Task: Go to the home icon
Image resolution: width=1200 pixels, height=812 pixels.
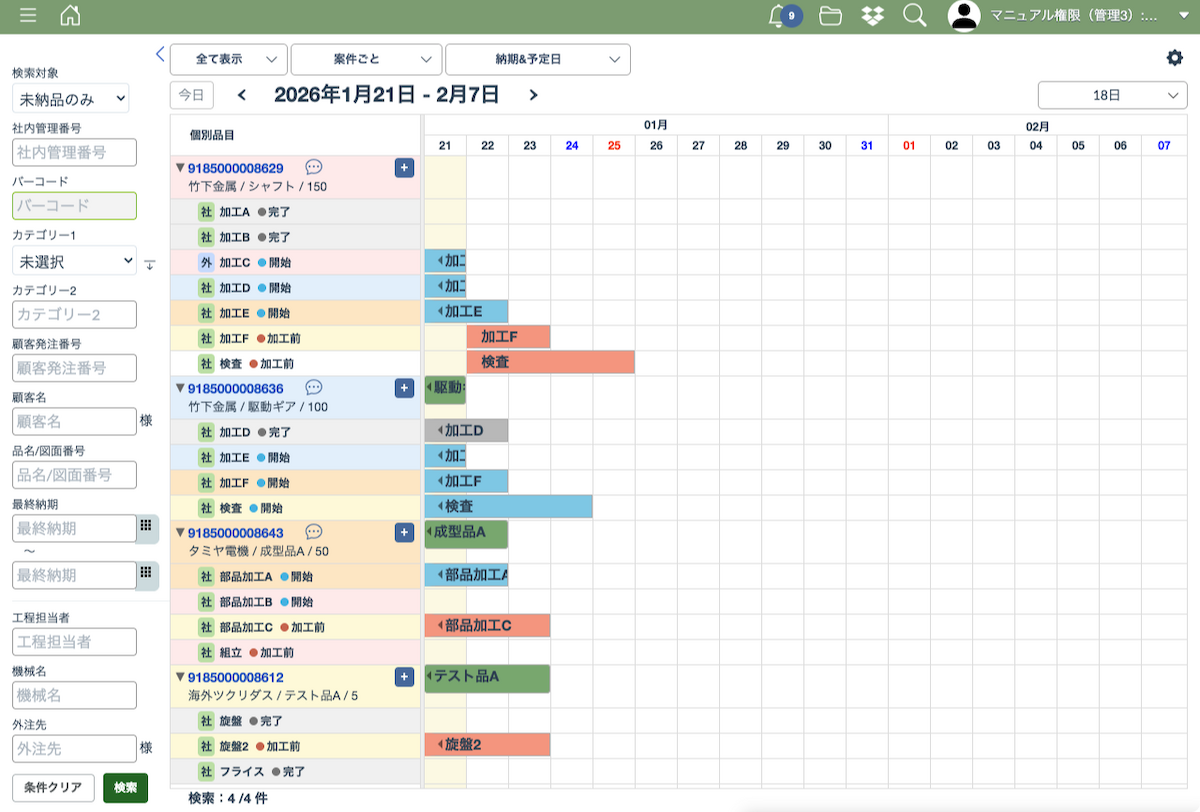Action: pyautogui.click(x=70, y=15)
